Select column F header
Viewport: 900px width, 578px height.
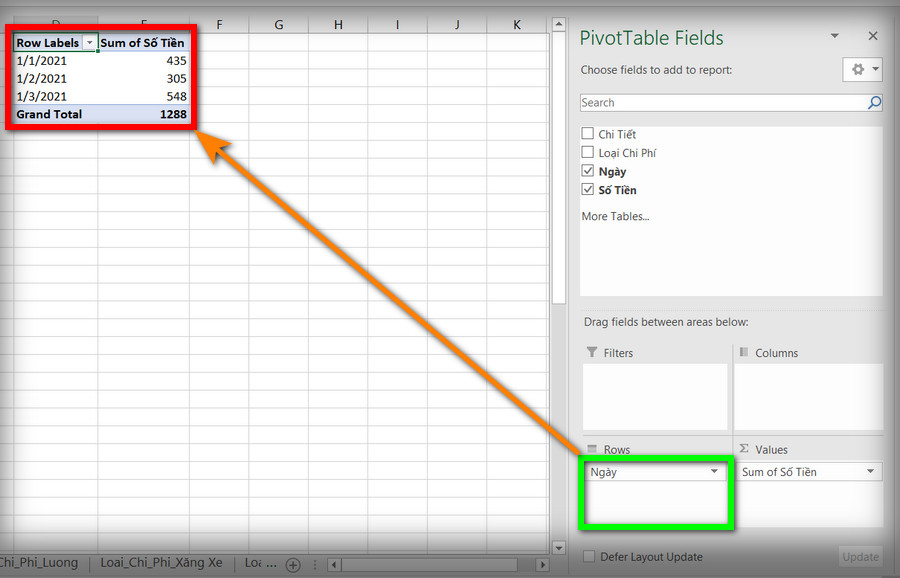tap(219, 25)
